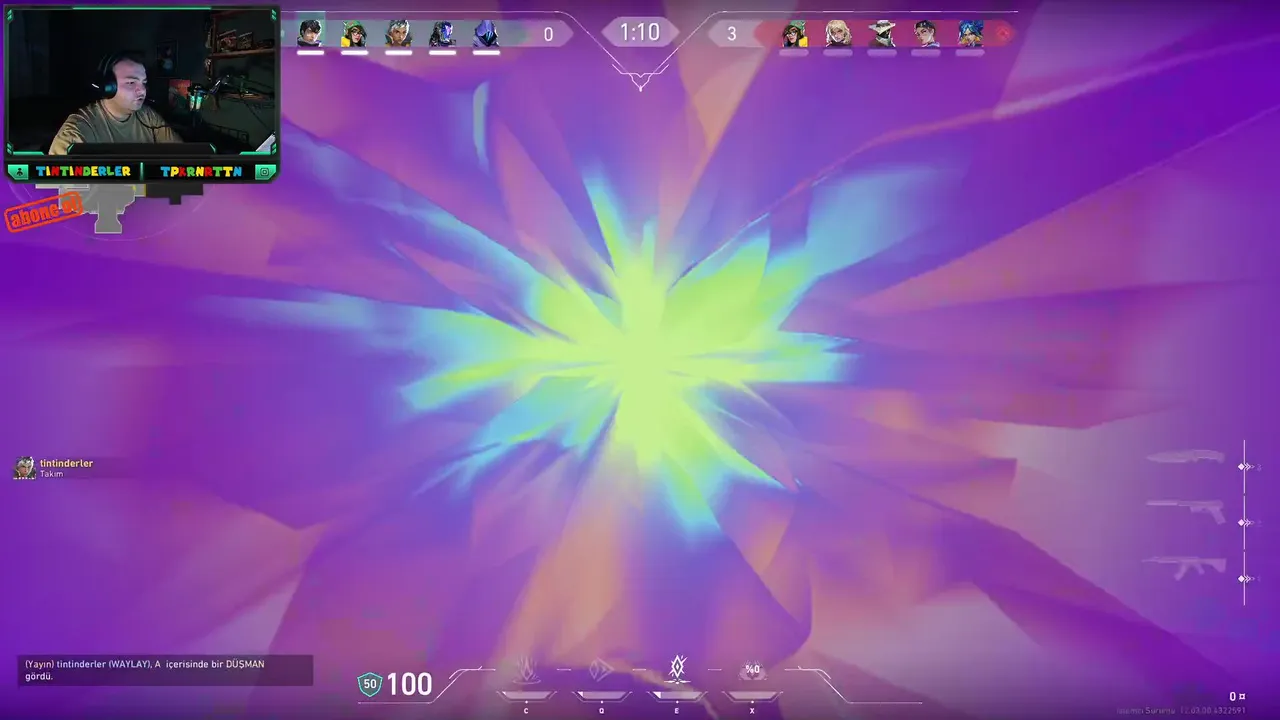This screenshot has width=1280, height=720.
Task: Click the C ability icon
Action: [x=526, y=669]
